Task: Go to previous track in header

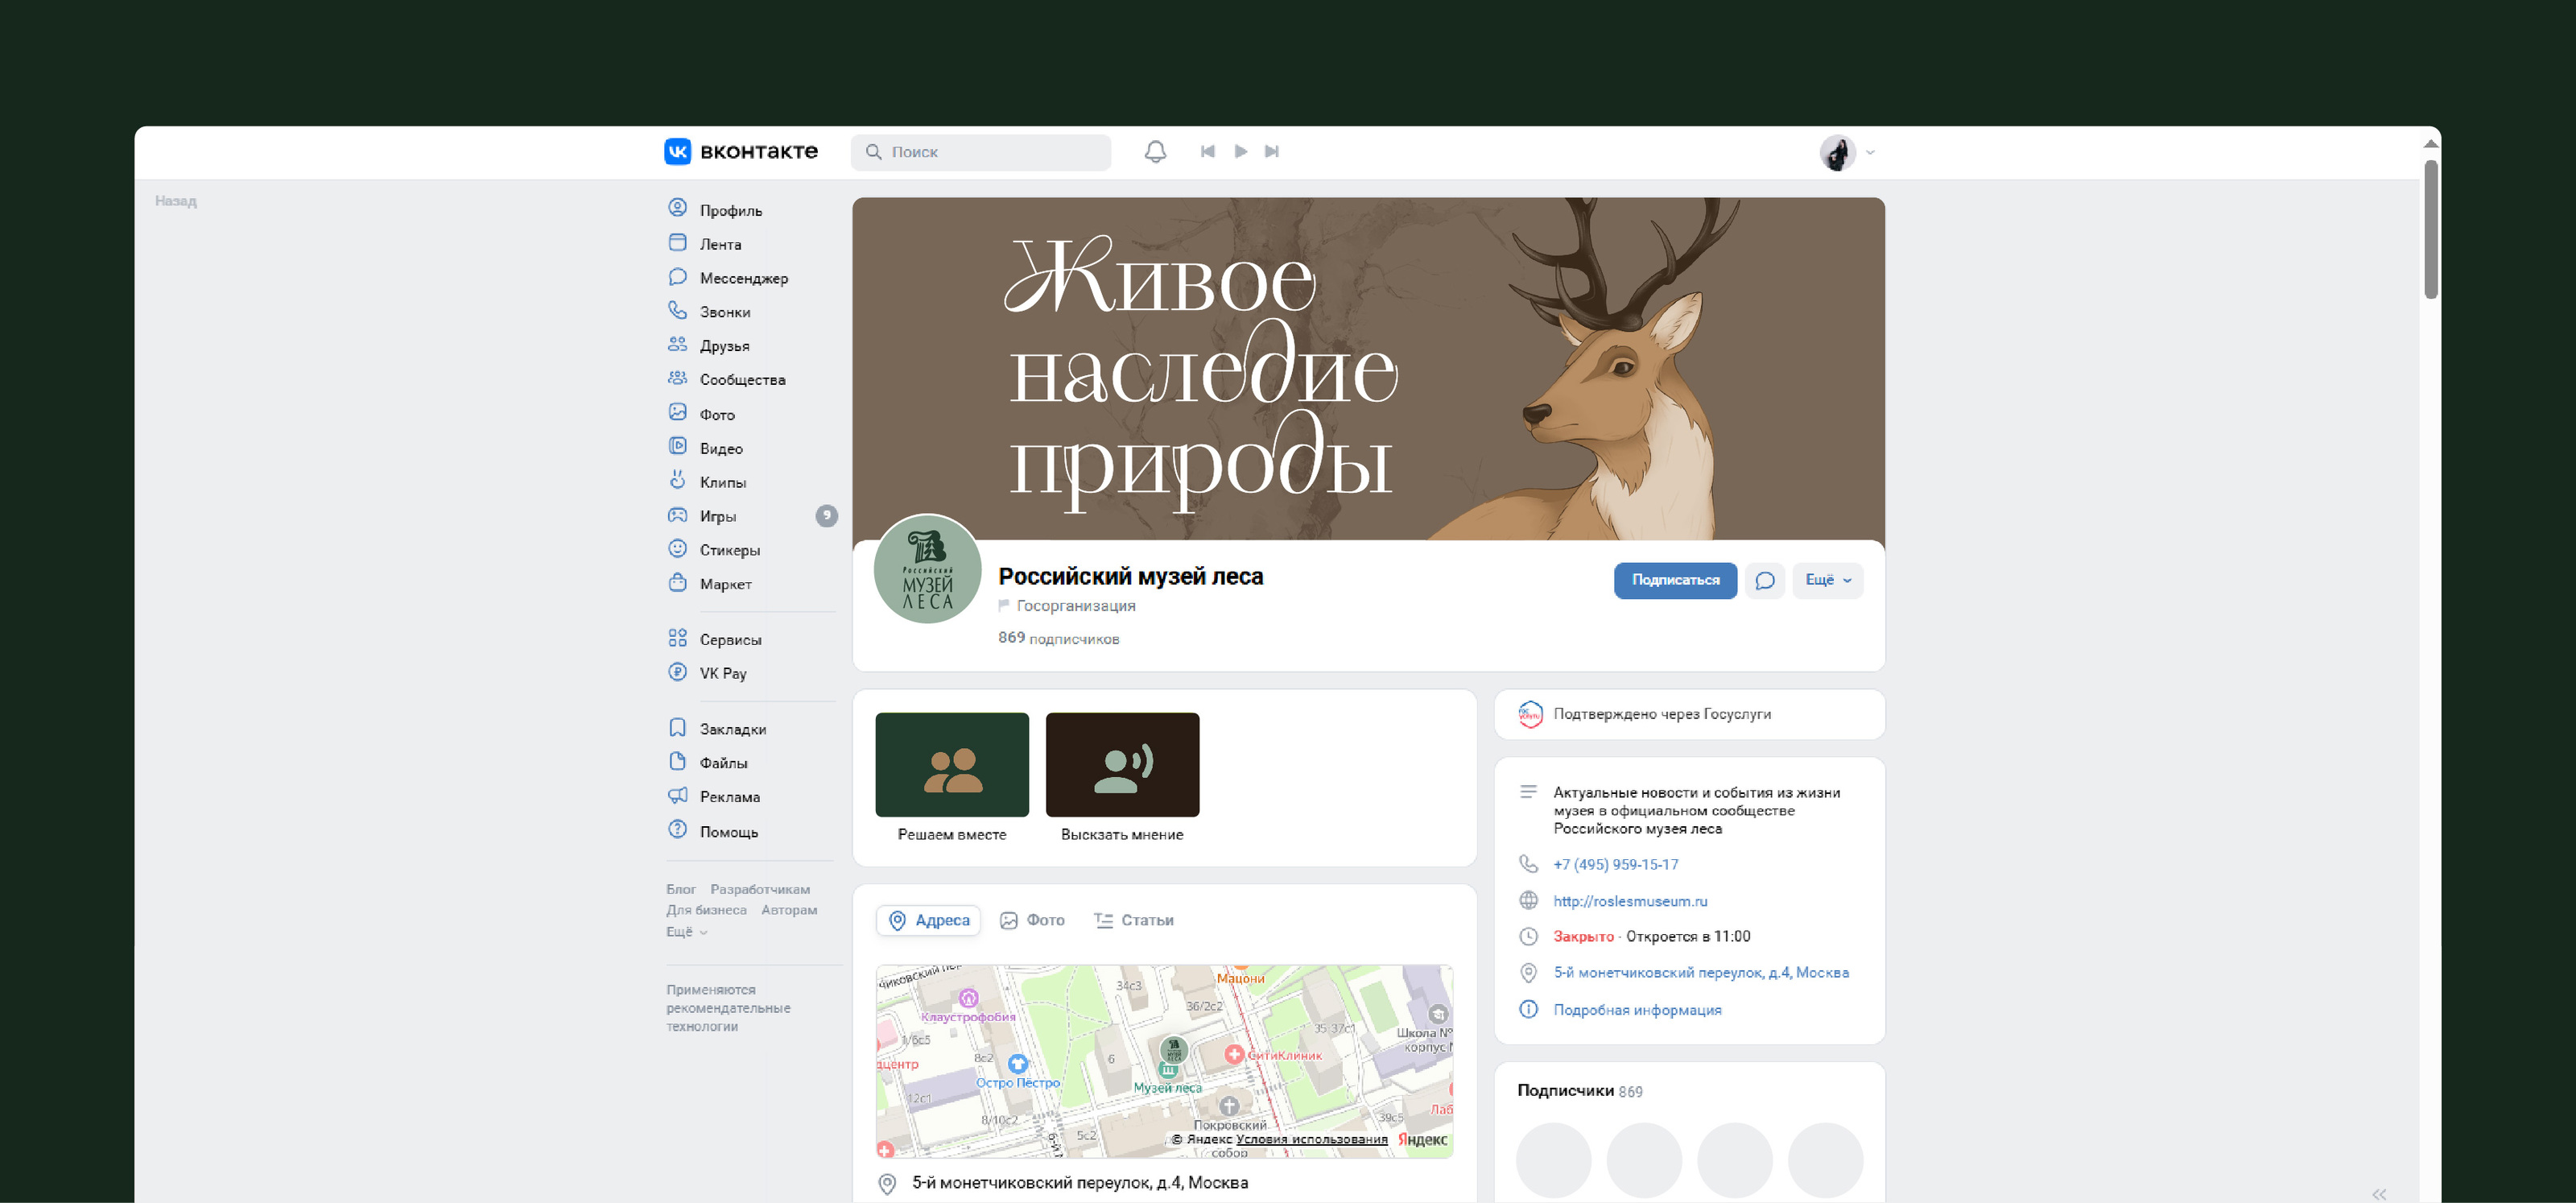Action: (1207, 152)
